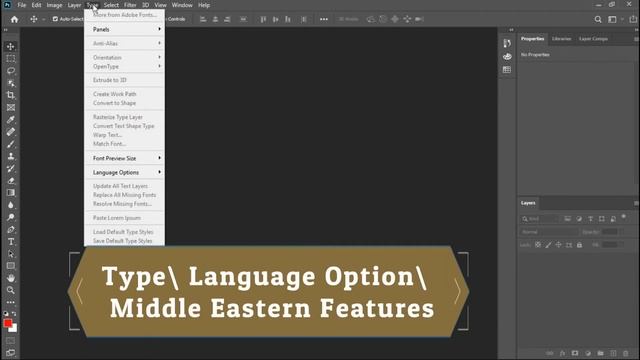Click the white background color swatch
Screen dimensions: 640x360
[x=13, y=328]
